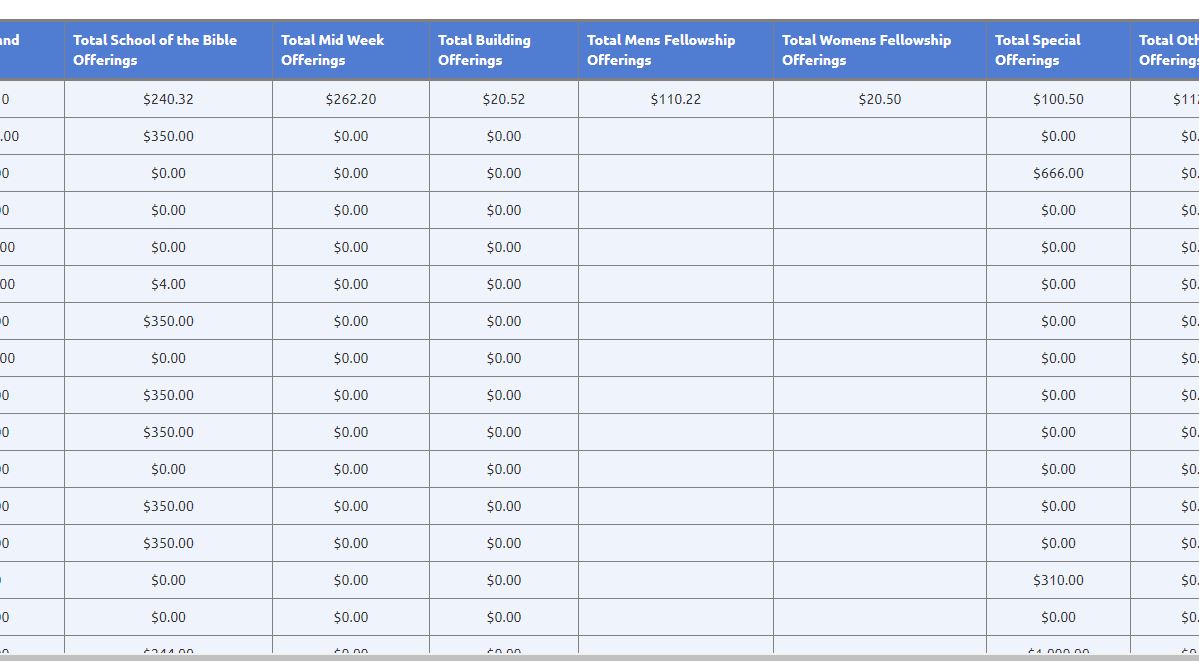Click the empty Womens Fellowship cell in $310.00 row
The width and height of the screenshot is (1199, 661).
[x=879, y=580]
